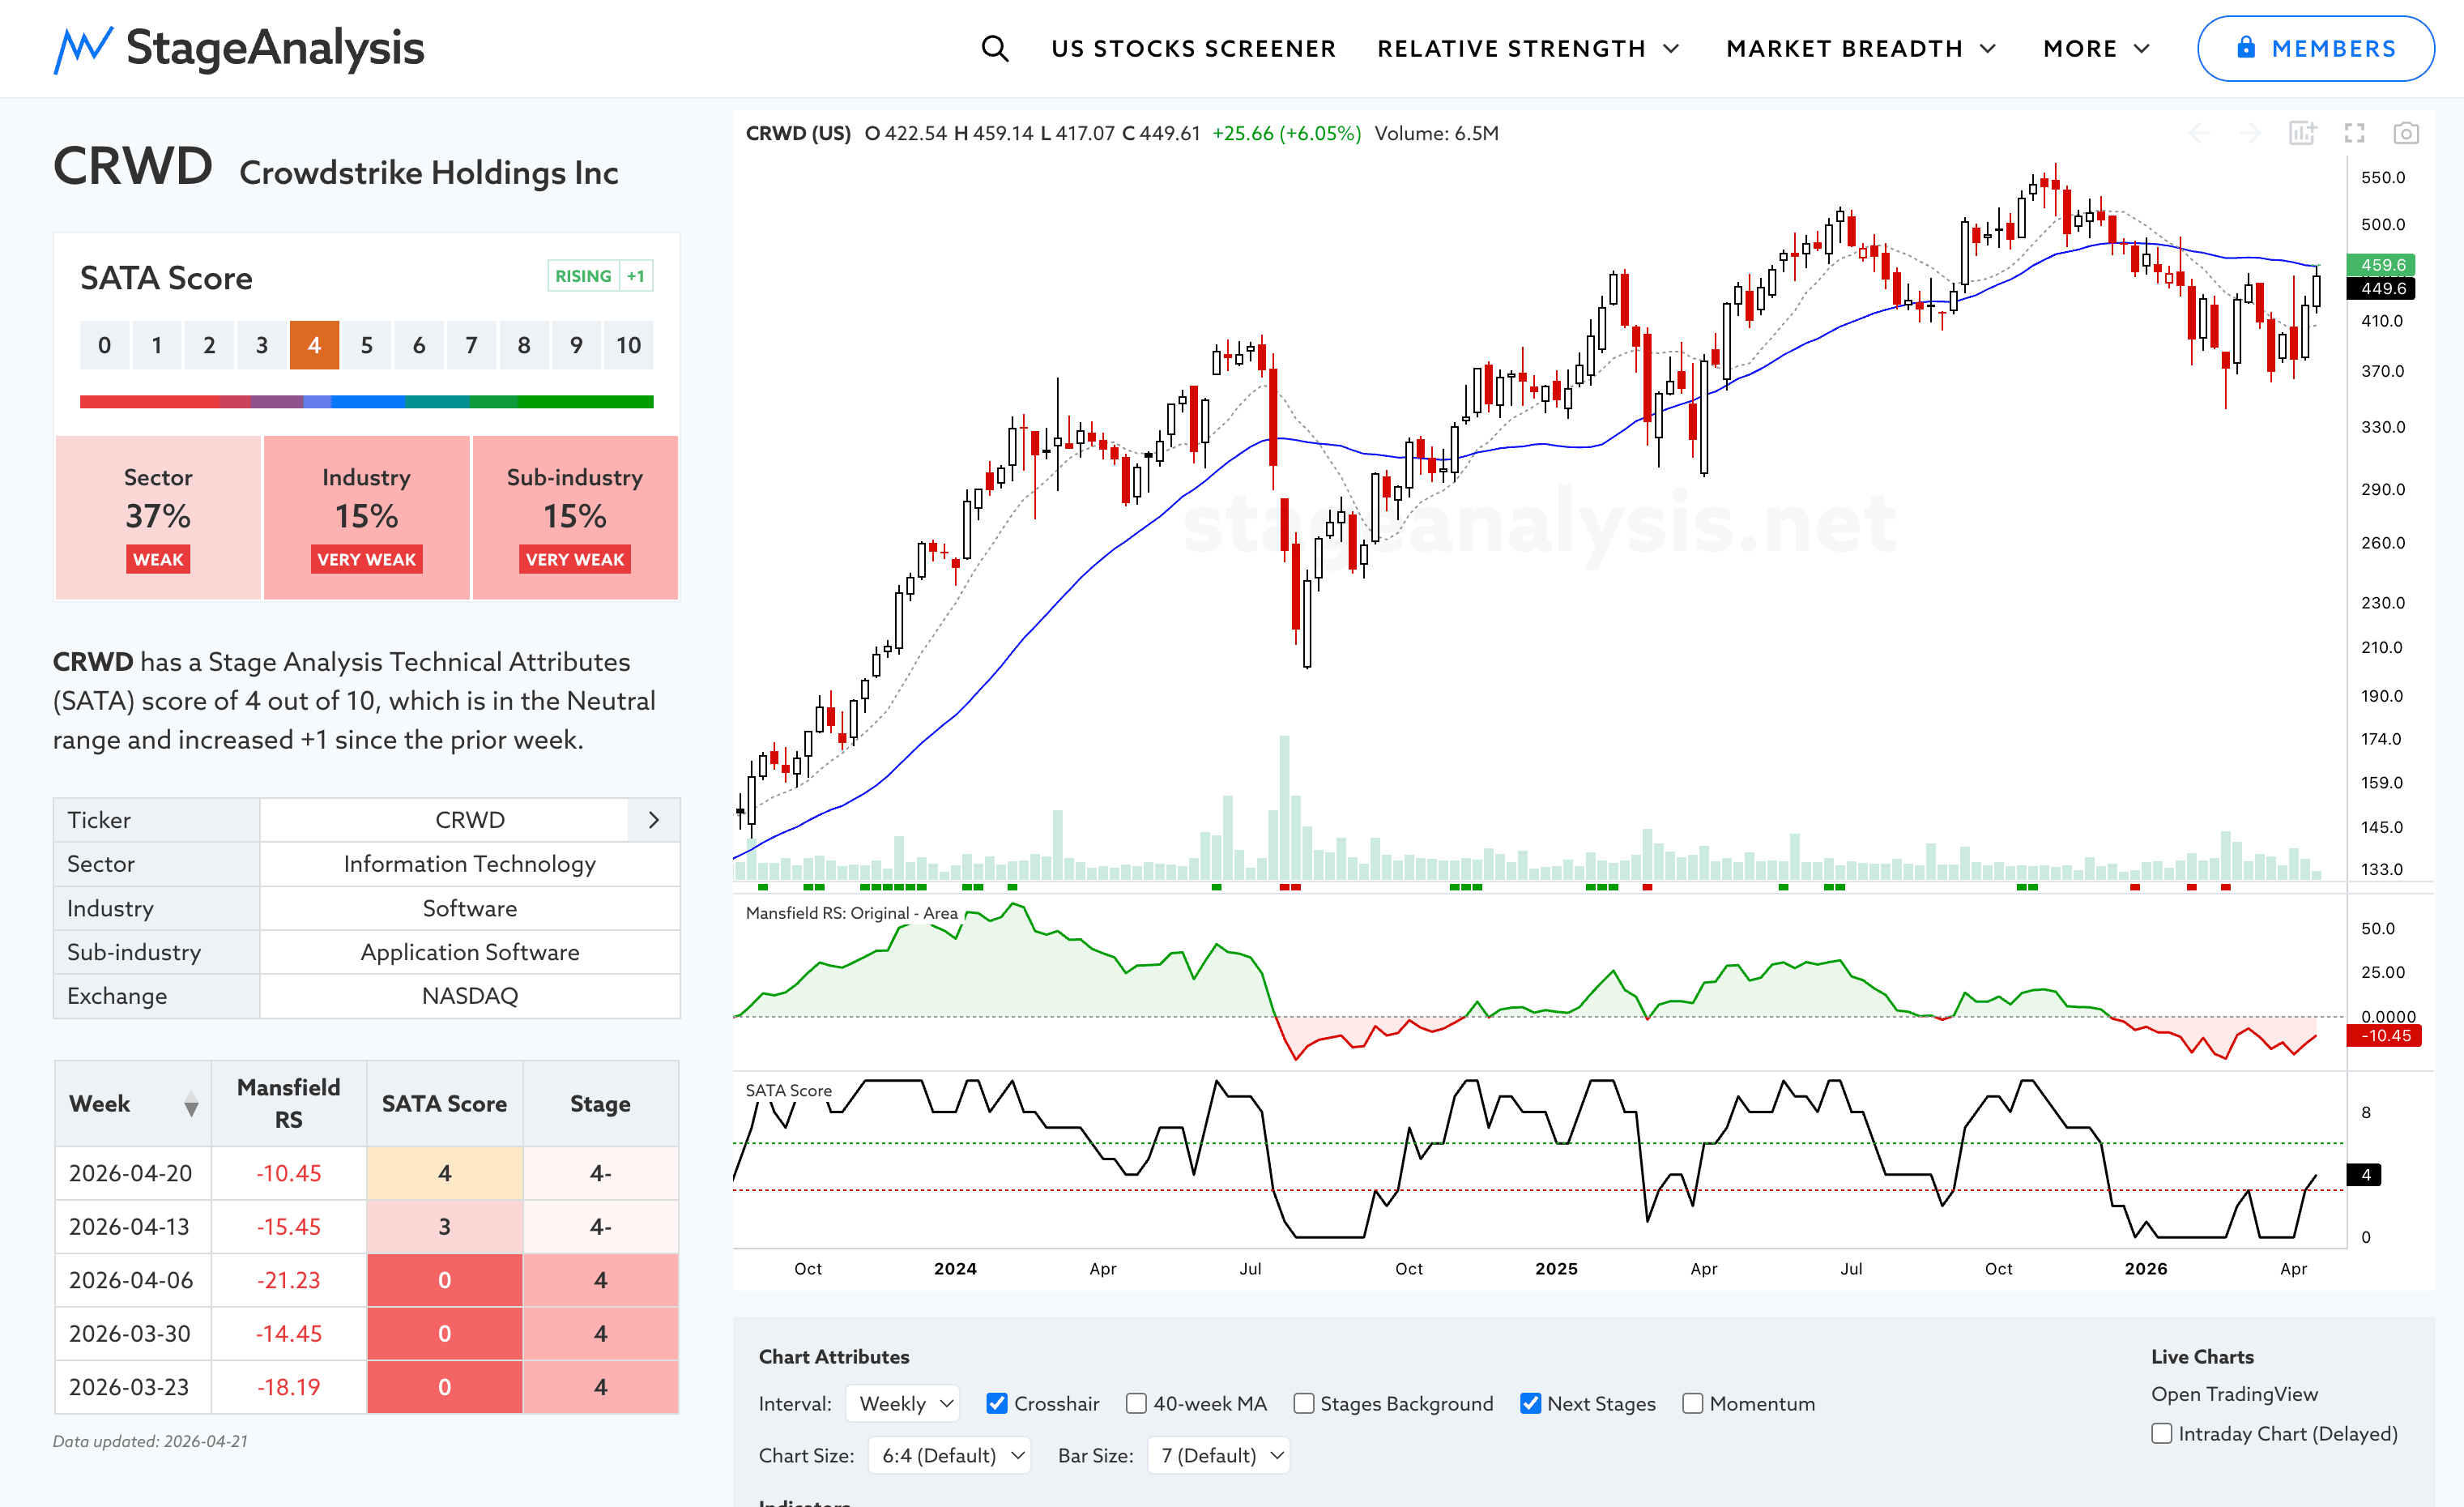Sort the table by Week column arrow
2464x1507 pixels.
point(191,1104)
